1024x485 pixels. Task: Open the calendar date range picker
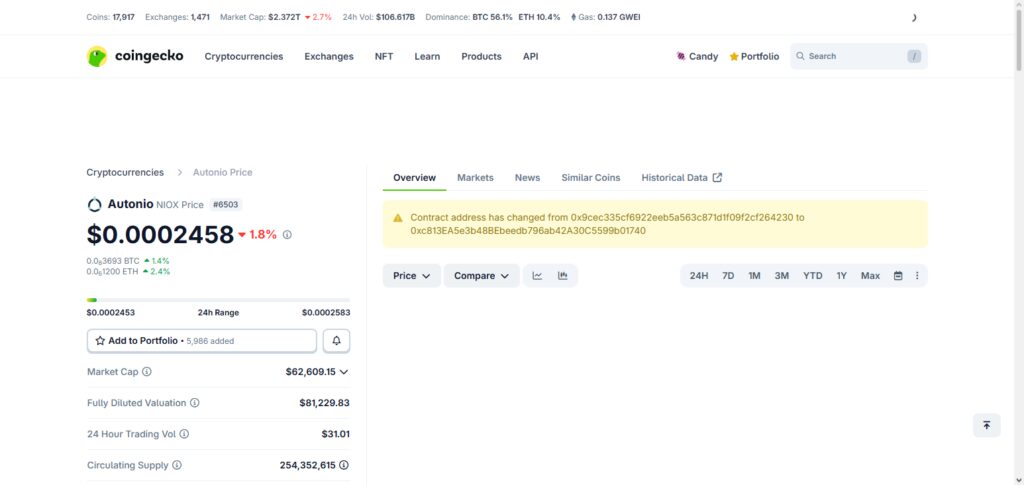(x=898, y=276)
